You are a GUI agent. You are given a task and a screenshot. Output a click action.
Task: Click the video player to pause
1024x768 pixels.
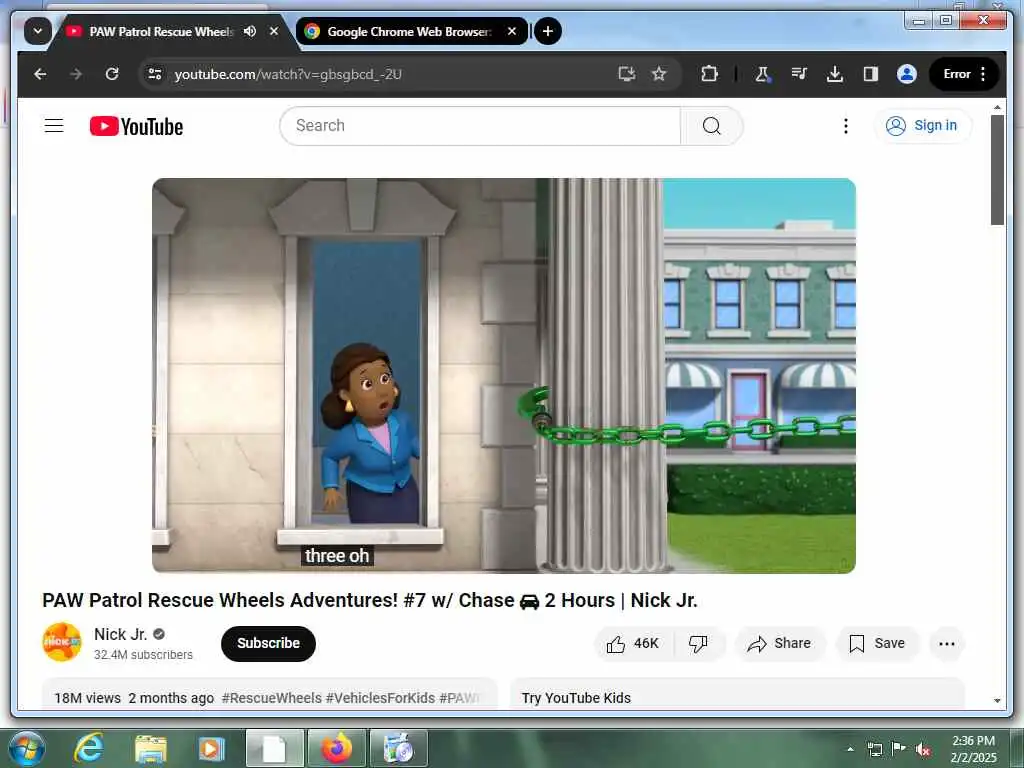point(504,376)
